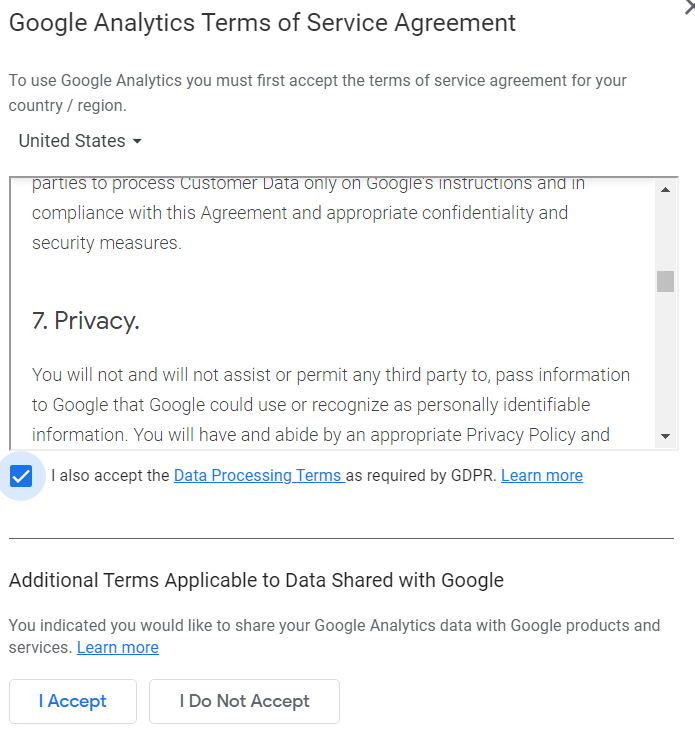The width and height of the screenshot is (695, 737).
Task: Click the 7. Privacy heading
Action: pyautogui.click(x=86, y=321)
